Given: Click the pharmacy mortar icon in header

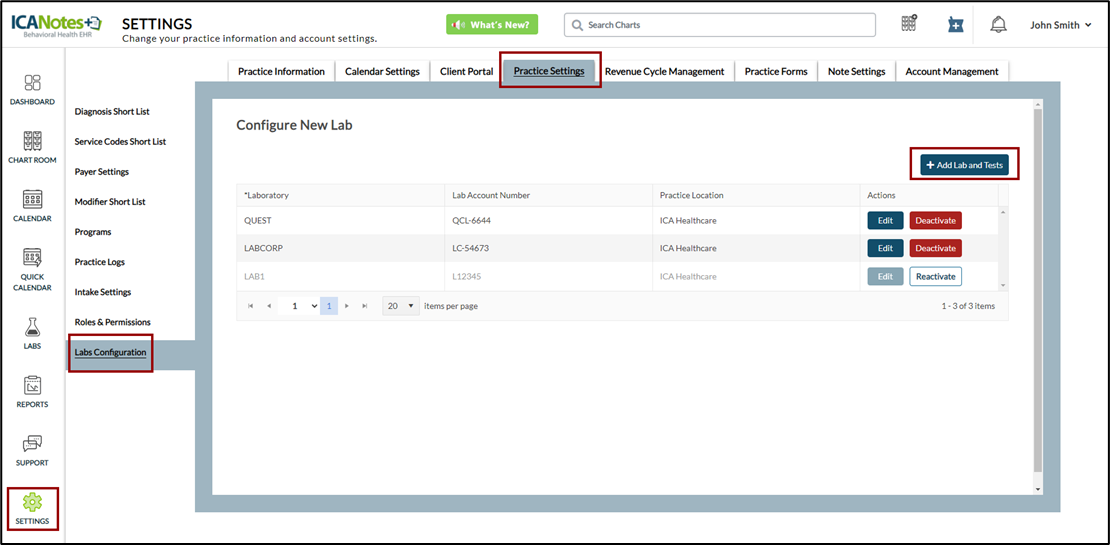Looking at the screenshot, I should (x=955, y=25).
